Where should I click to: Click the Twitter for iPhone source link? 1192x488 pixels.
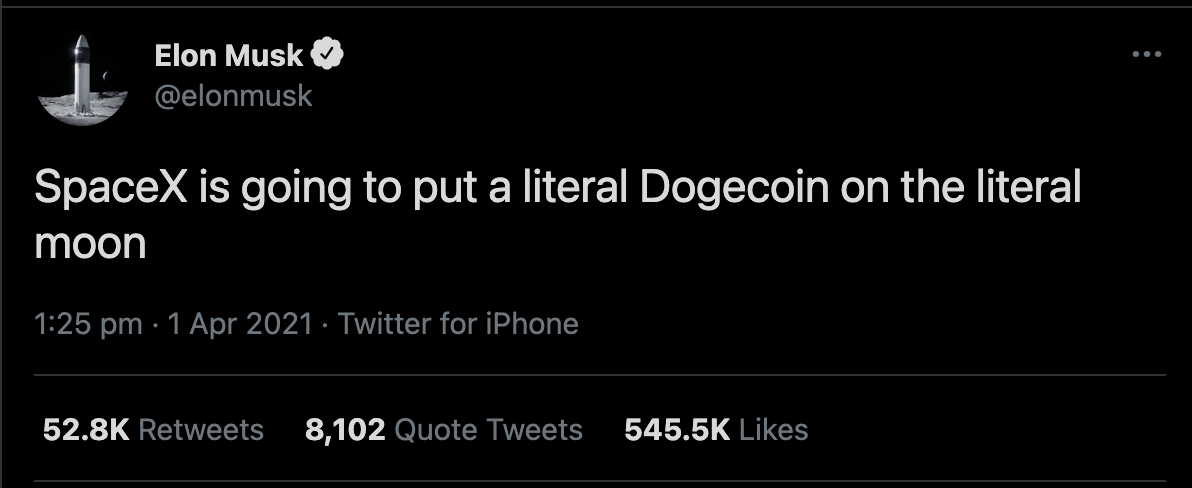tap(459, 324)
